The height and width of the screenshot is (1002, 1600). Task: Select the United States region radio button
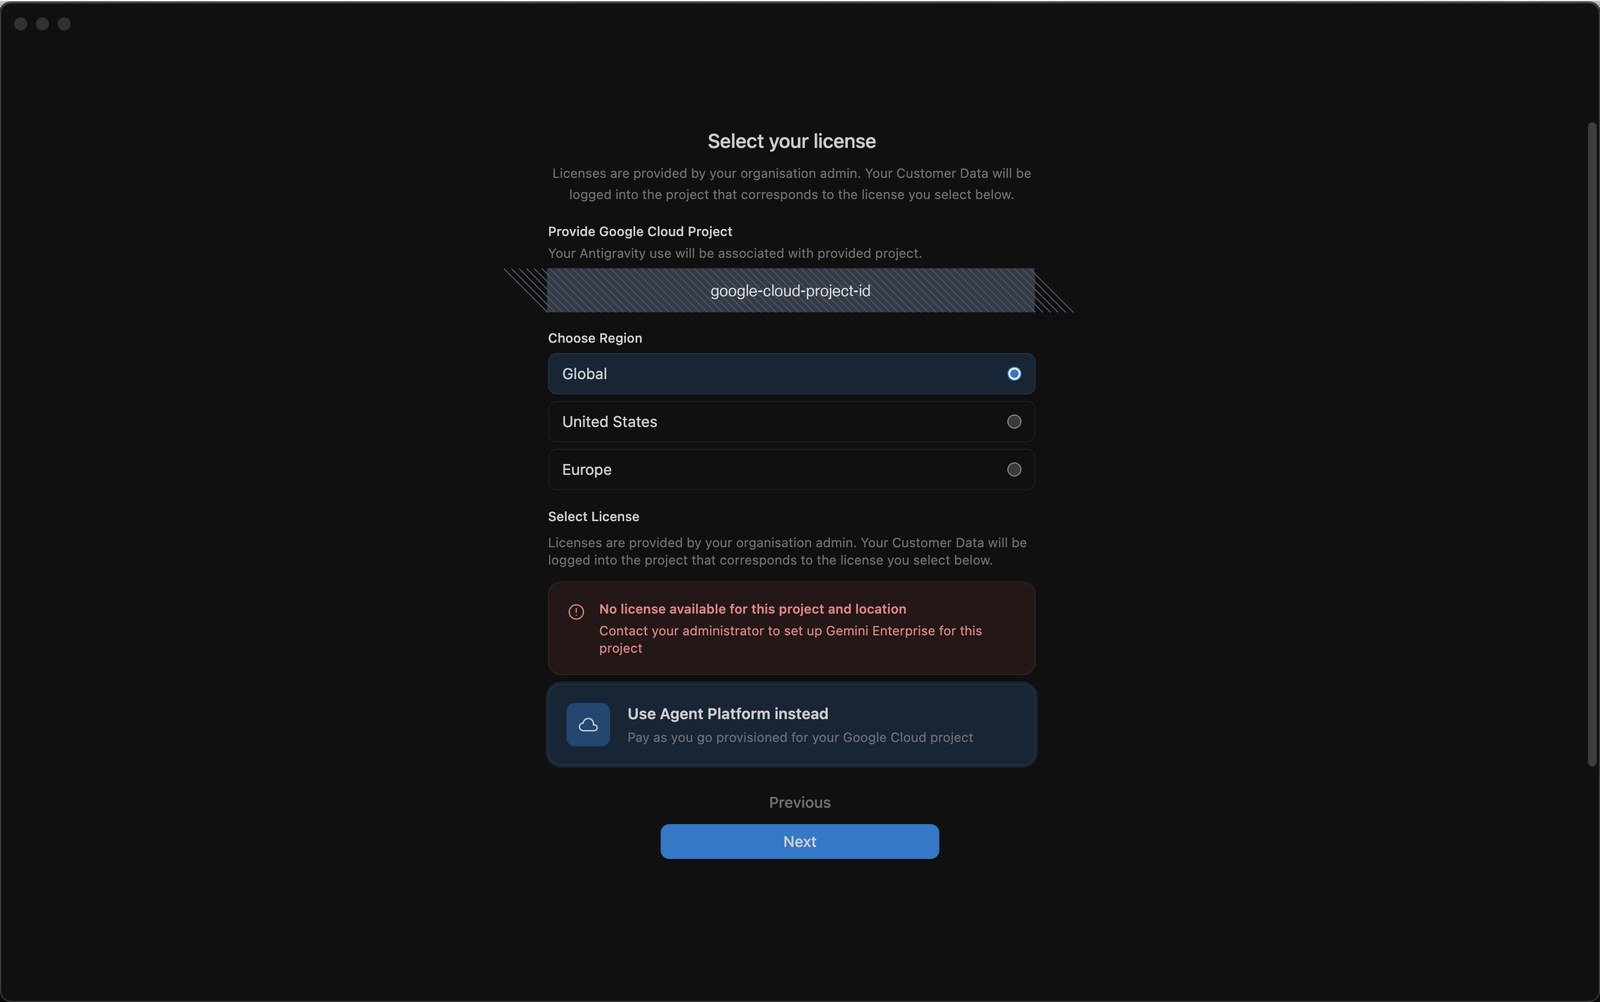pos(1014,422)
